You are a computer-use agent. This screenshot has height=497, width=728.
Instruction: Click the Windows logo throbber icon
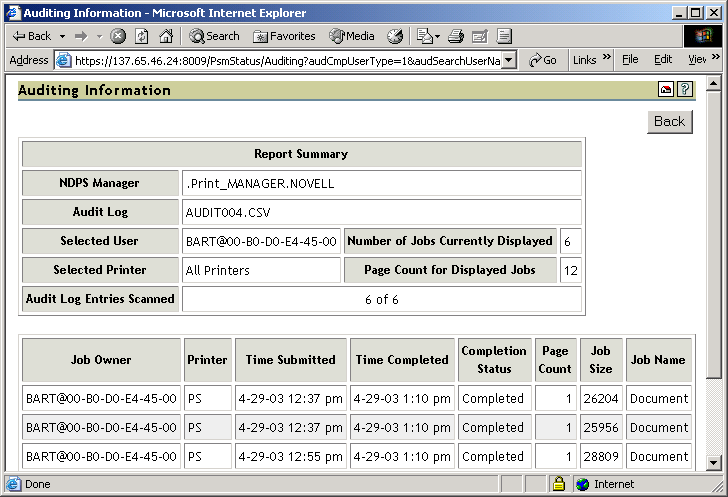703,36
